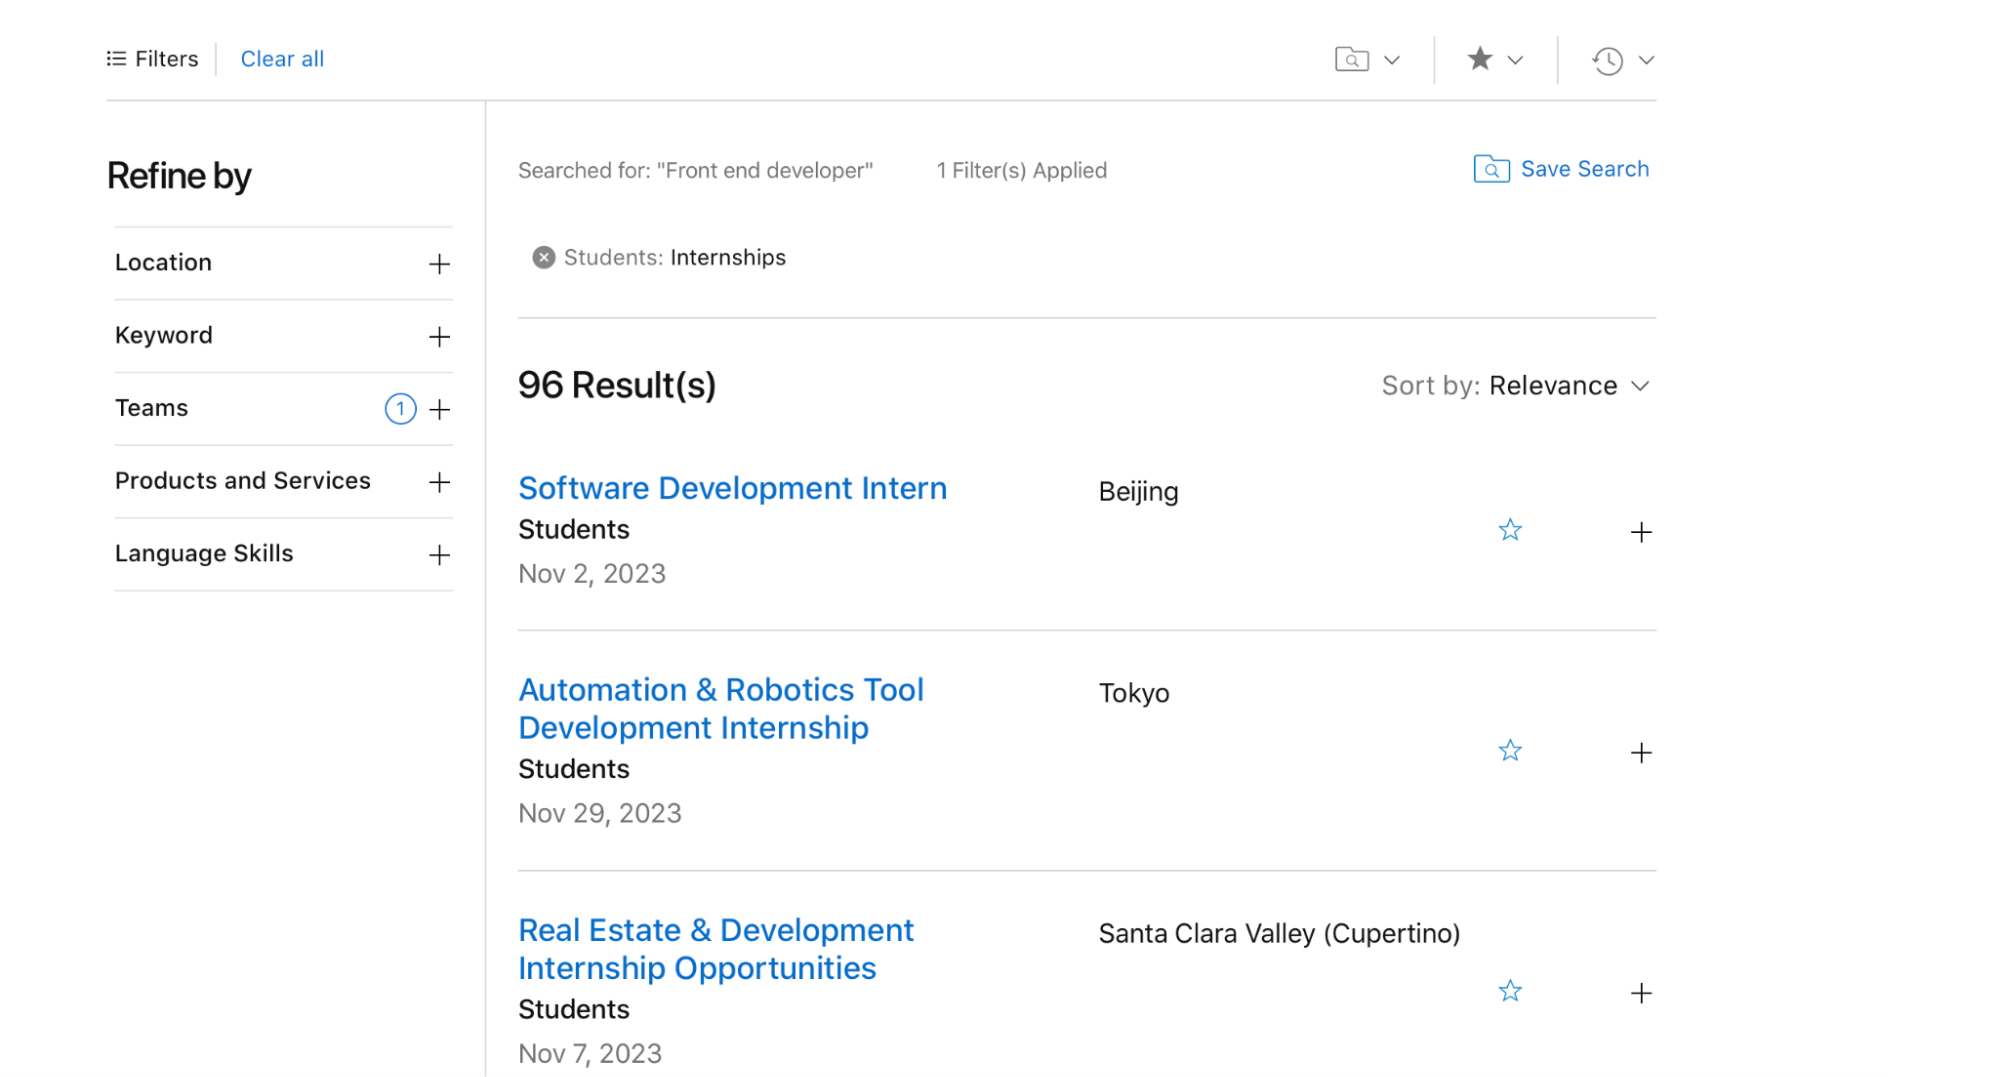Screen dimensions: 1999x1077
Task: Expand the Keyword filter section
Action: point(438,336)
